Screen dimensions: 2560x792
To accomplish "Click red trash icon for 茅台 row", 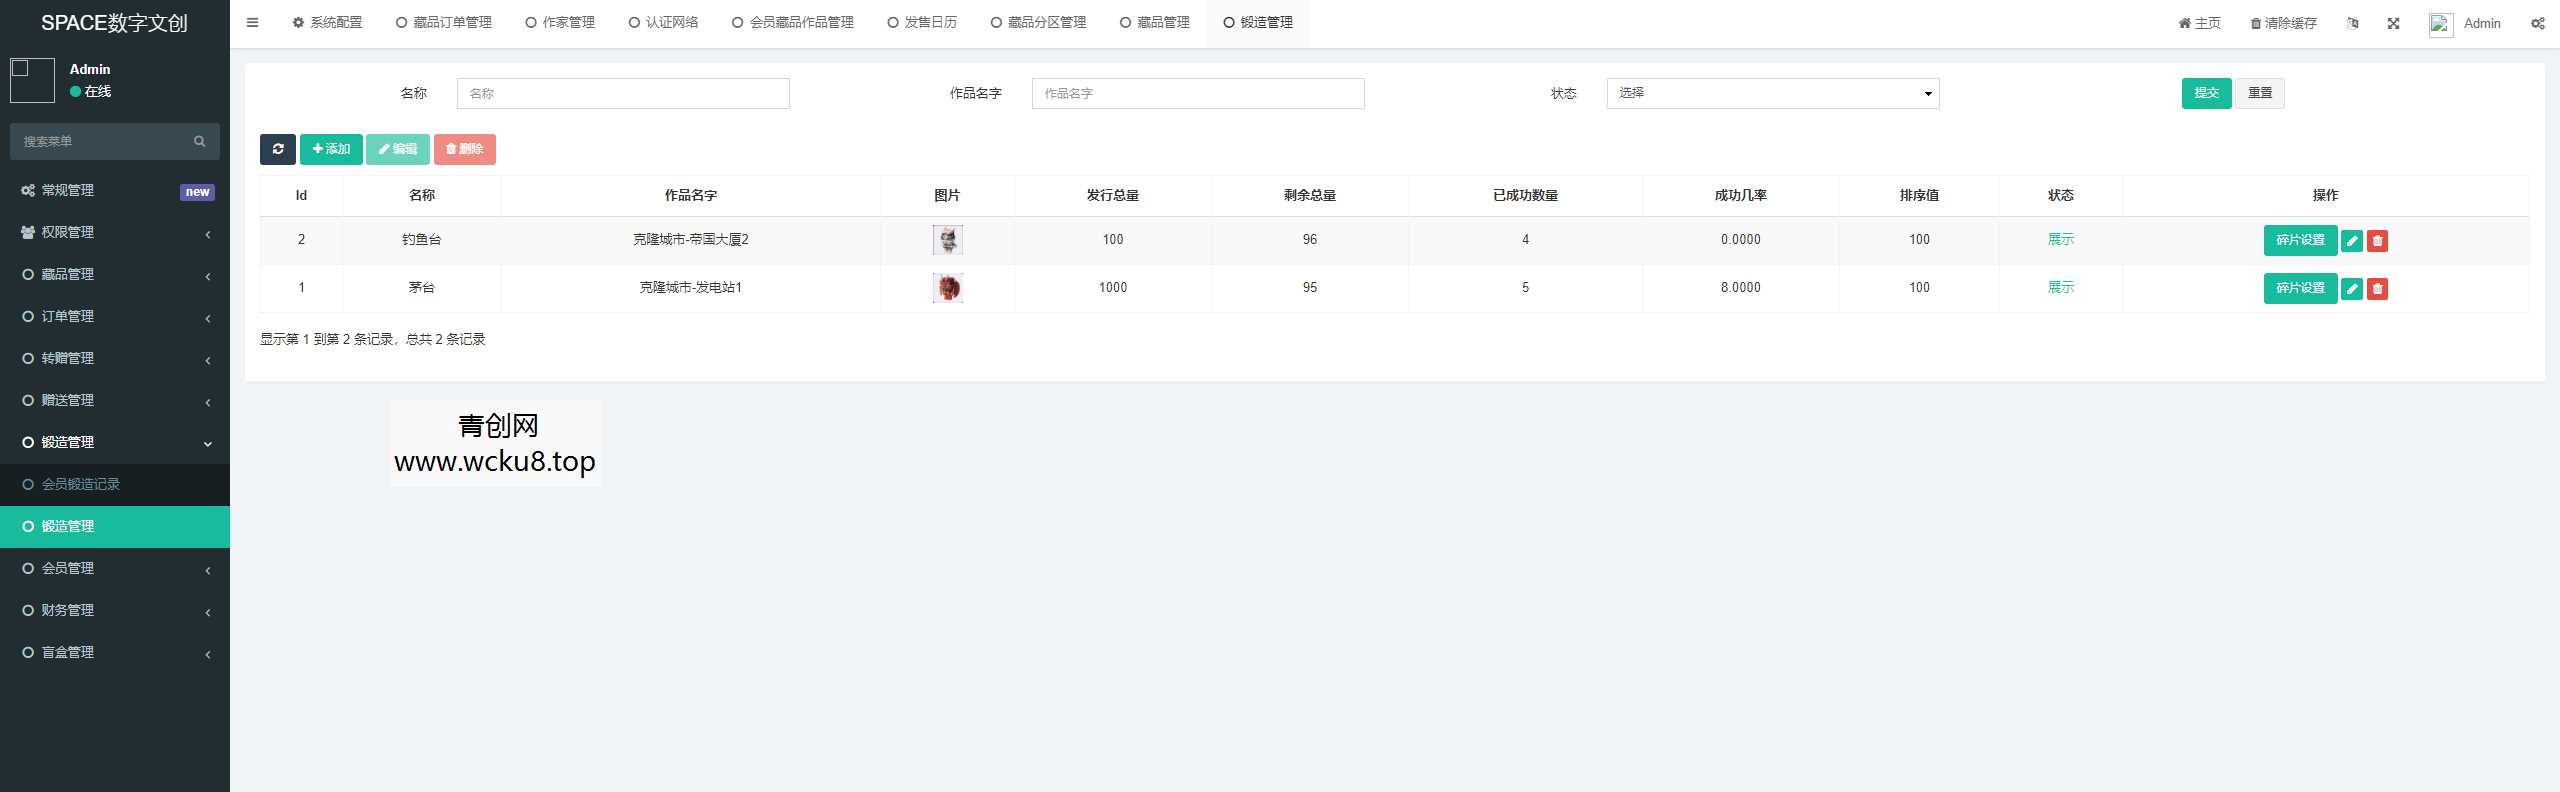I will pyautogui.click(x=2377, y=289).
